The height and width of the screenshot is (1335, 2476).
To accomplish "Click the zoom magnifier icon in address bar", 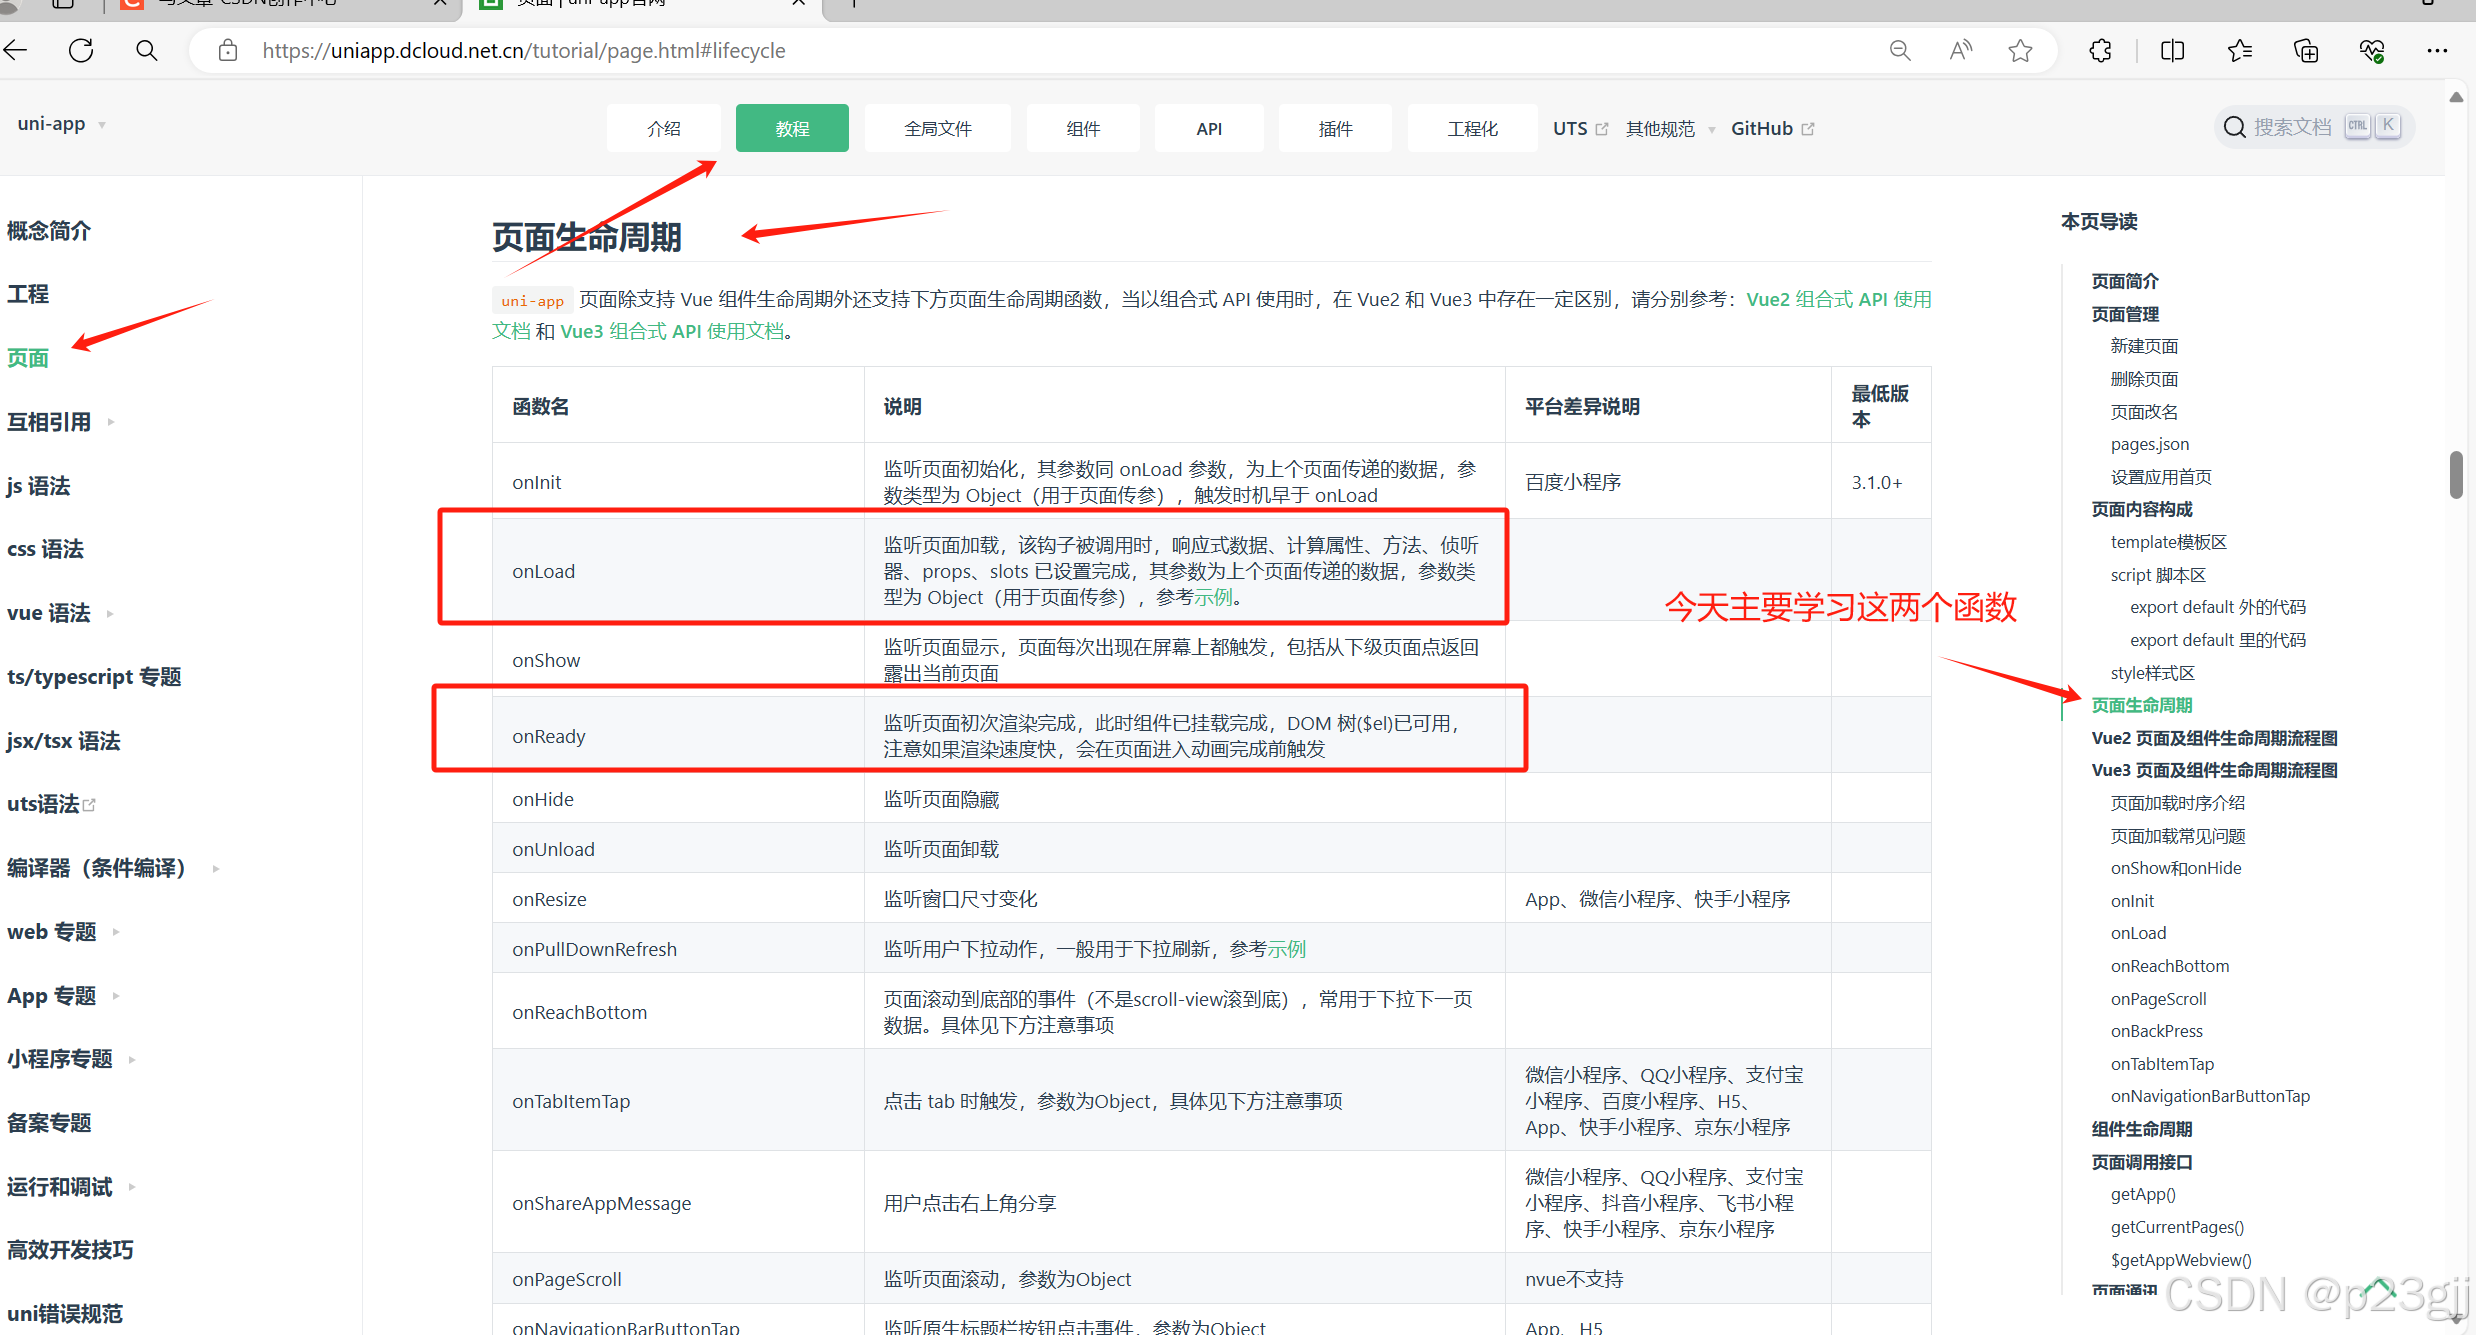I will pyautogui.click(x=1900, y=50).
